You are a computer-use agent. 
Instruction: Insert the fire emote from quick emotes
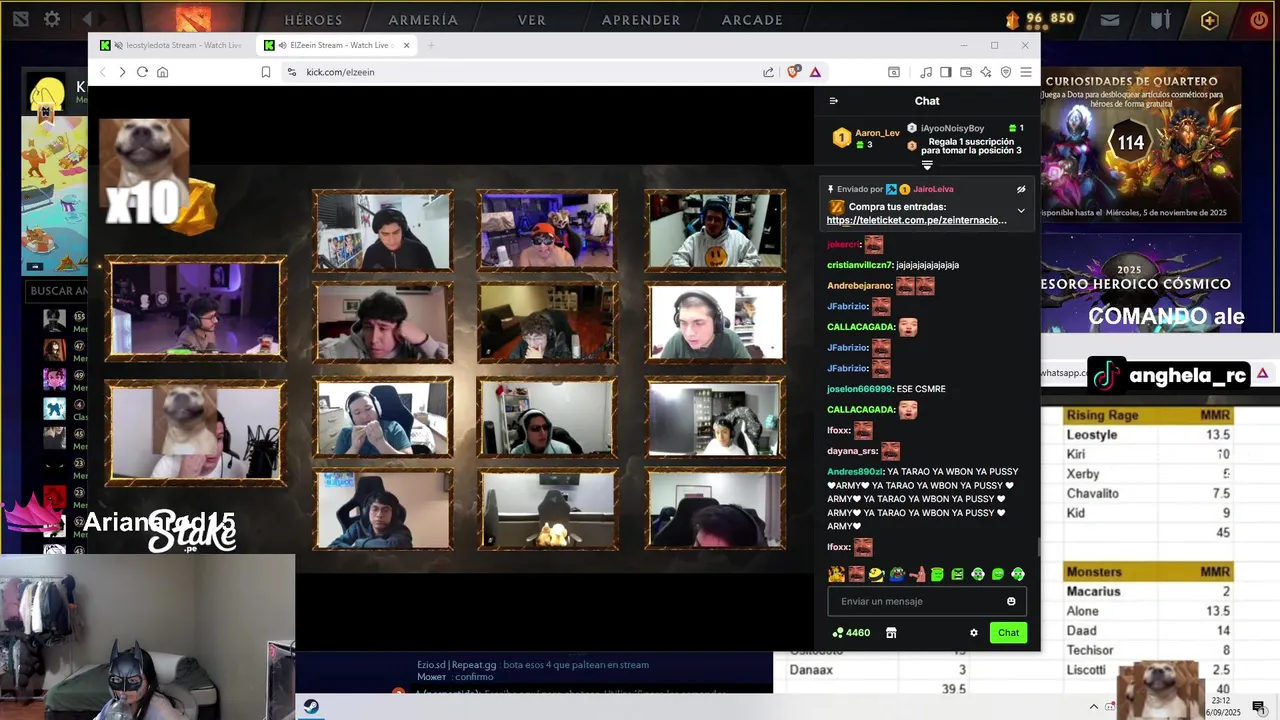pos(836,574)
